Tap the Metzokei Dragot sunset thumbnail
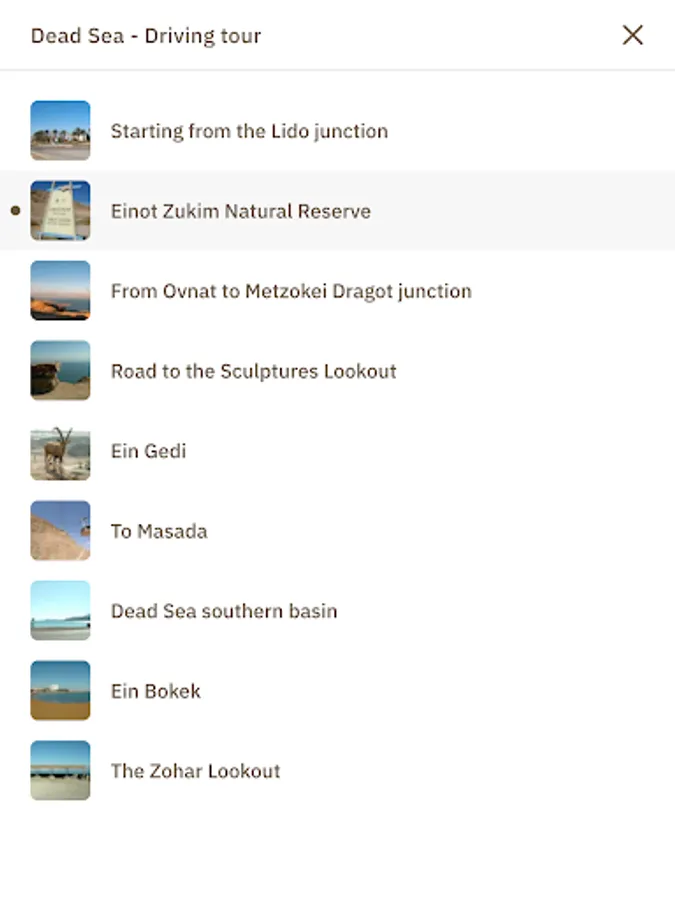675x900 pixels. [x=60, y=290]
